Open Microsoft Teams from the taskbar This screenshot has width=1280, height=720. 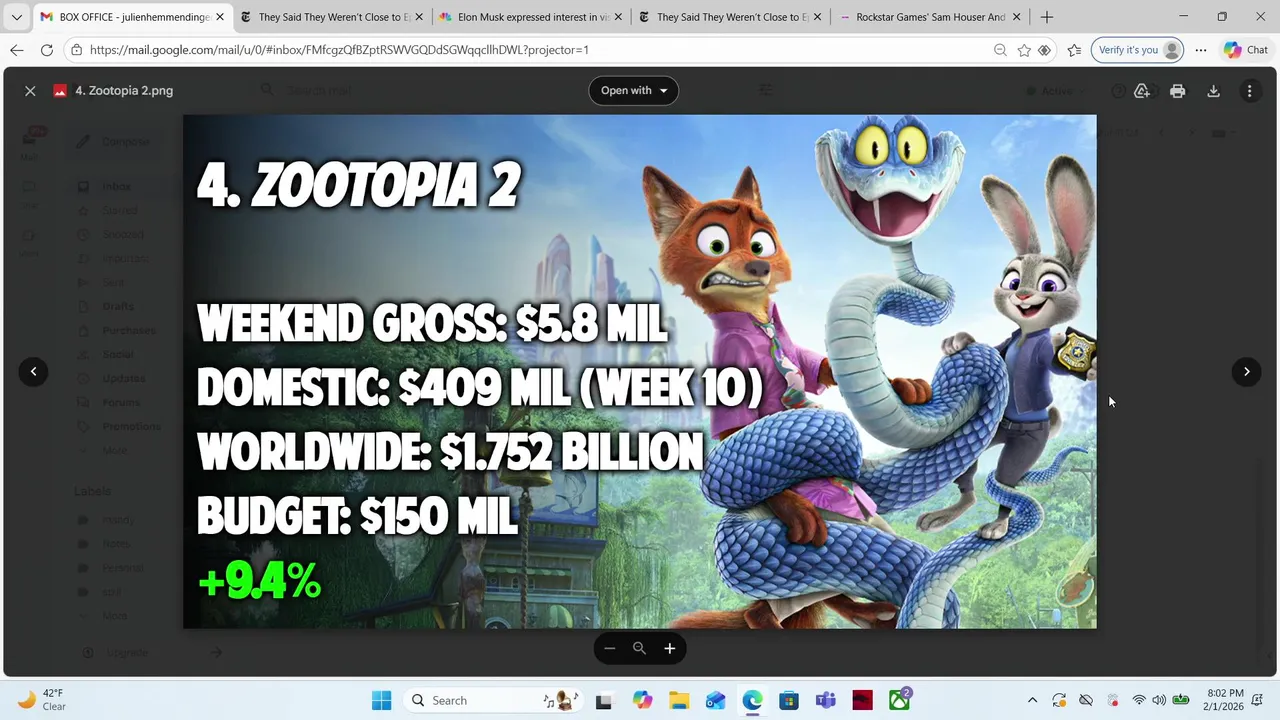[x=826, y=700]
